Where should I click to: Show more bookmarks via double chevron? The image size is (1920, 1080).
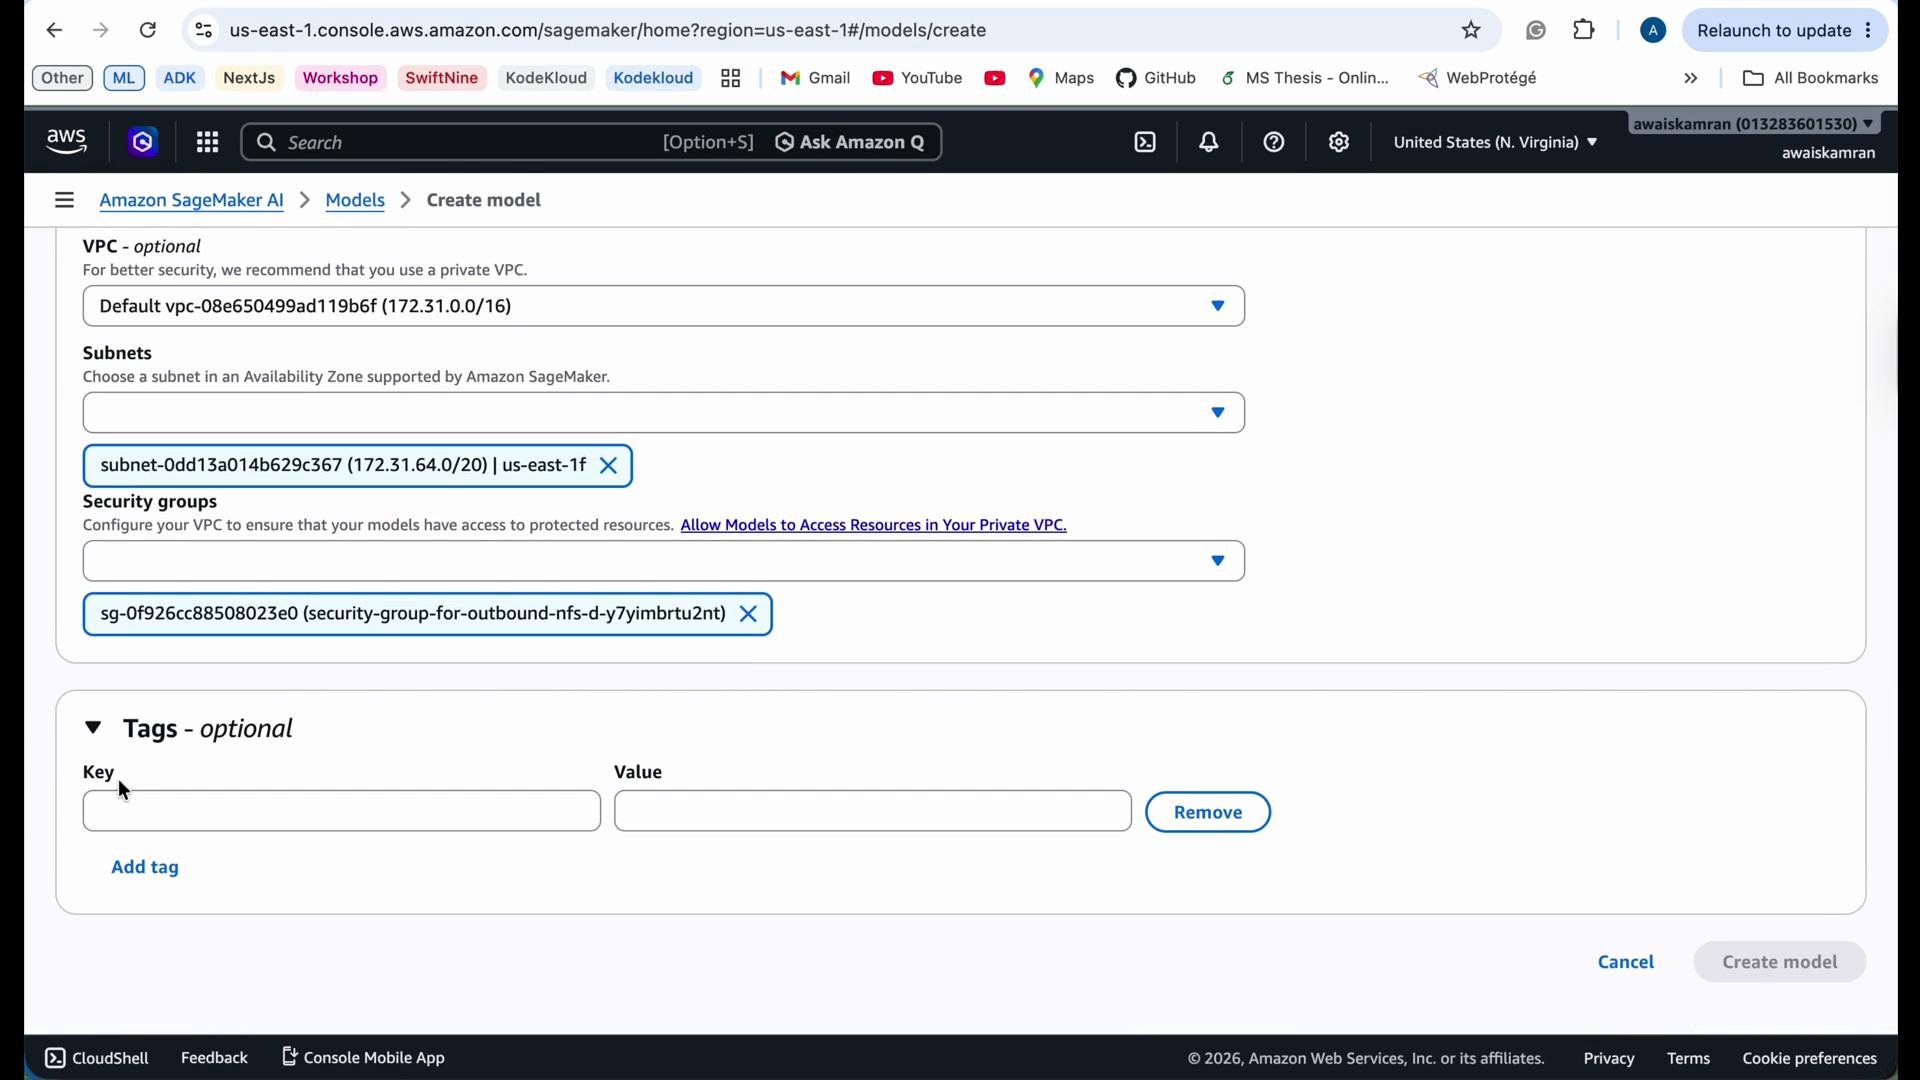coord(1692,79)
